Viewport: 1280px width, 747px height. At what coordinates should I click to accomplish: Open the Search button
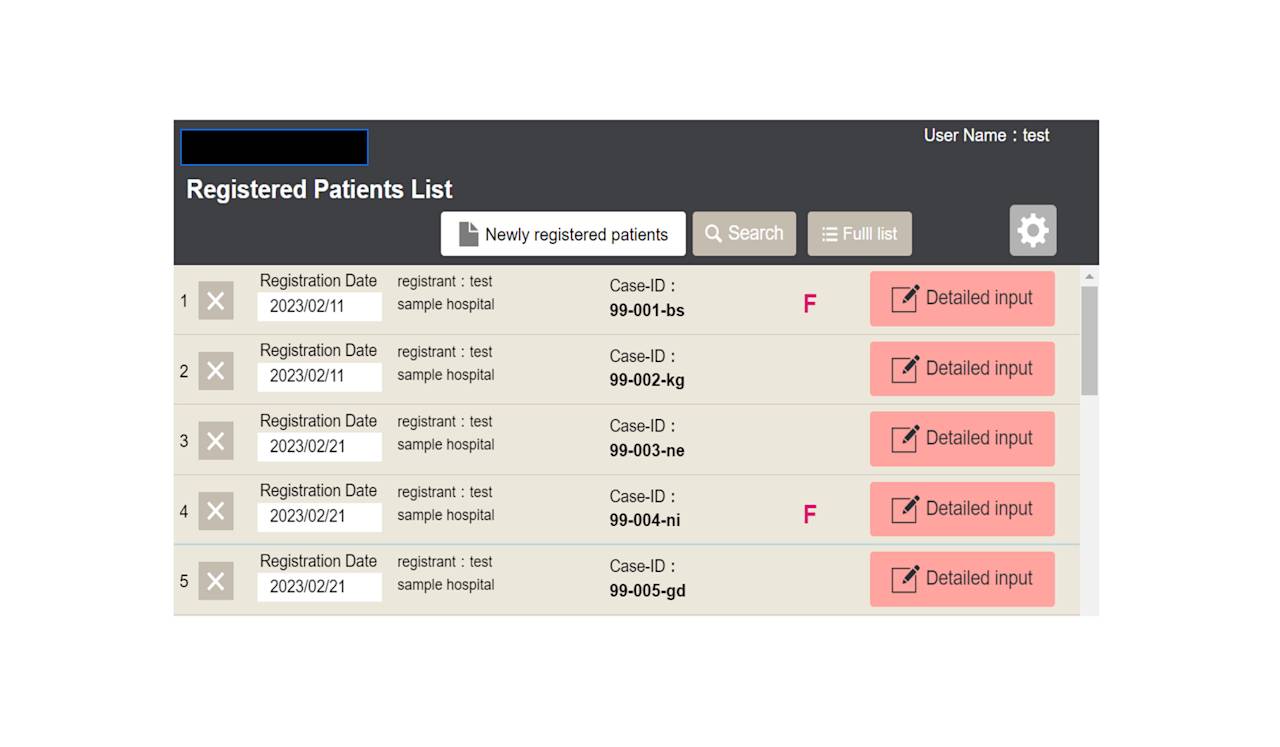[744, 234]
